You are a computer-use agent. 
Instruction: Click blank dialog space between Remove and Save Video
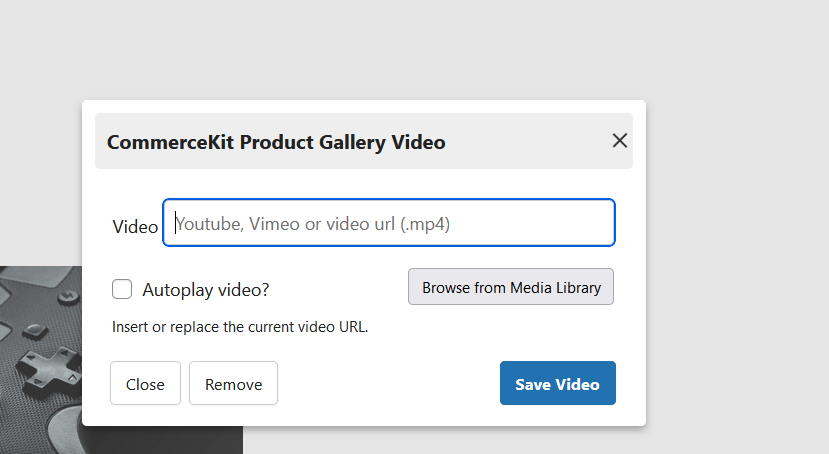tap(390, 384)
